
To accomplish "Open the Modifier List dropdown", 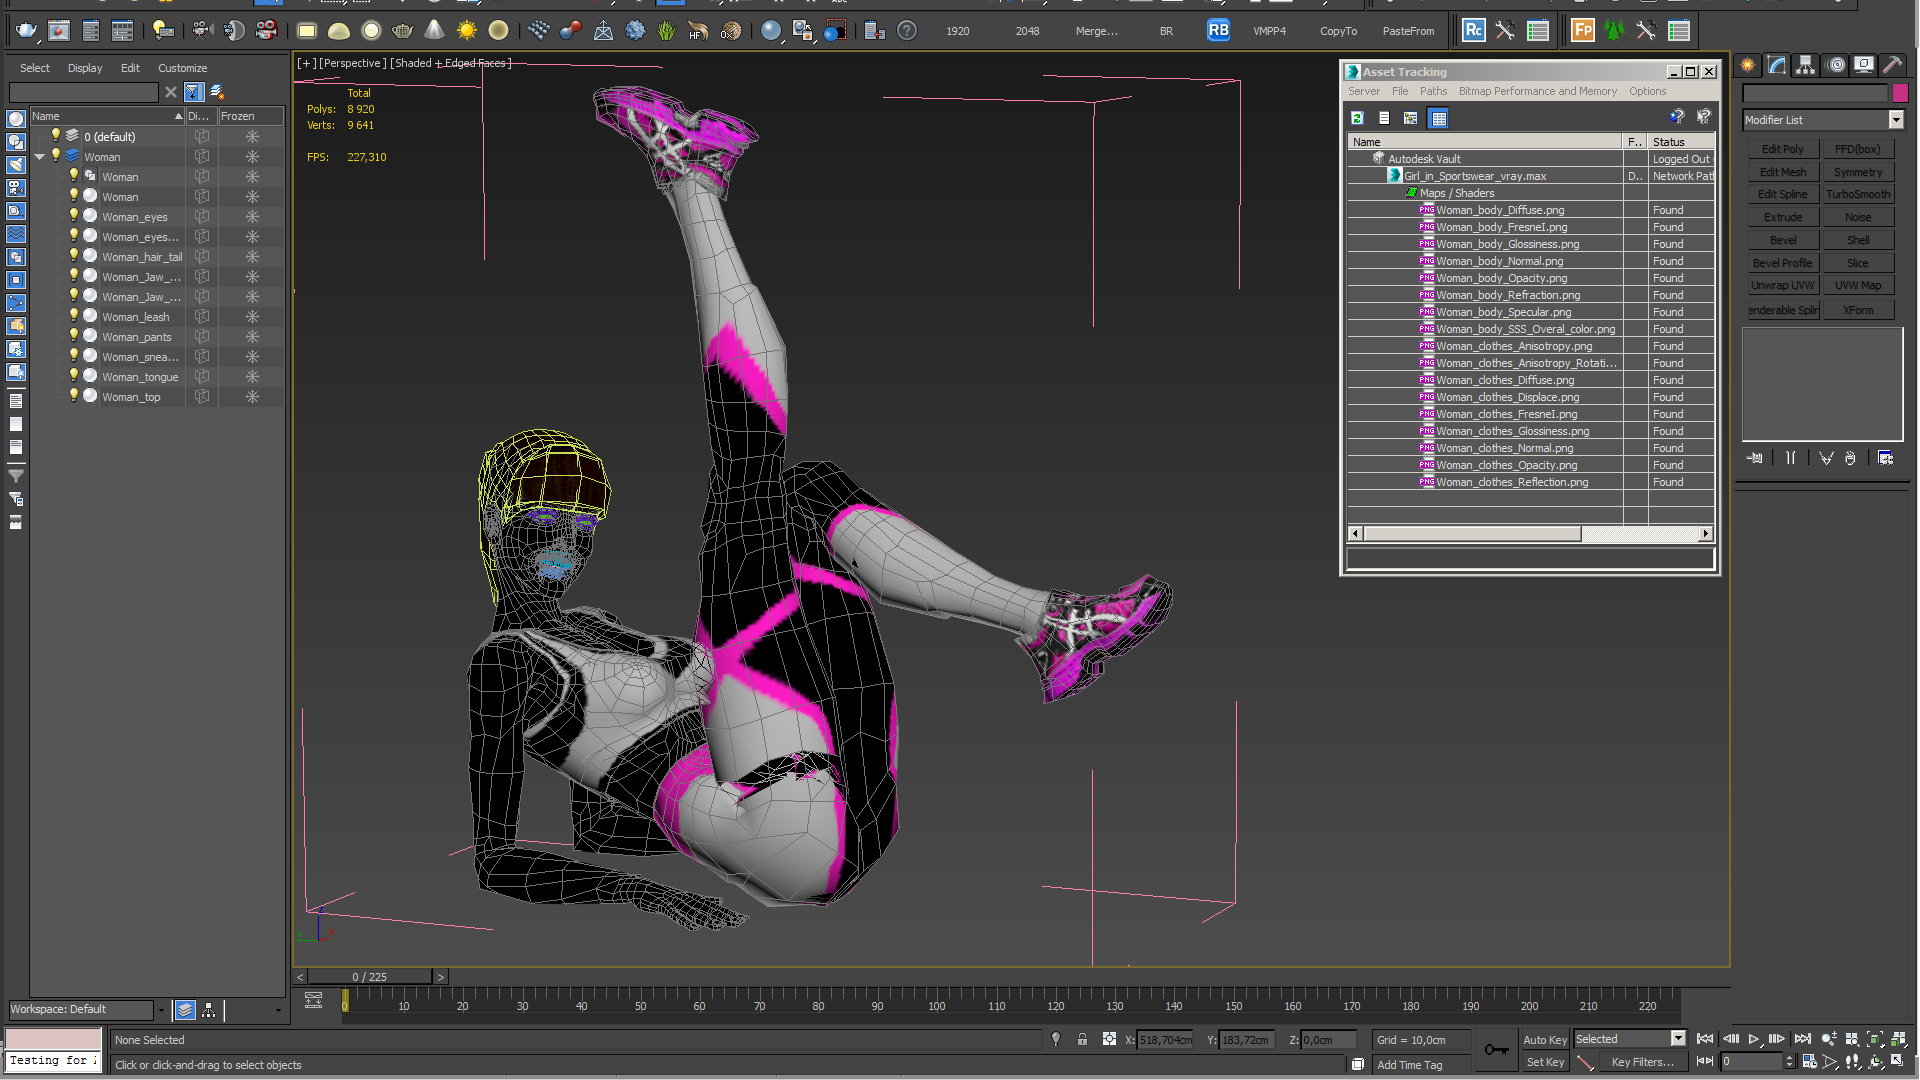I will click(x=1896, y=120).
